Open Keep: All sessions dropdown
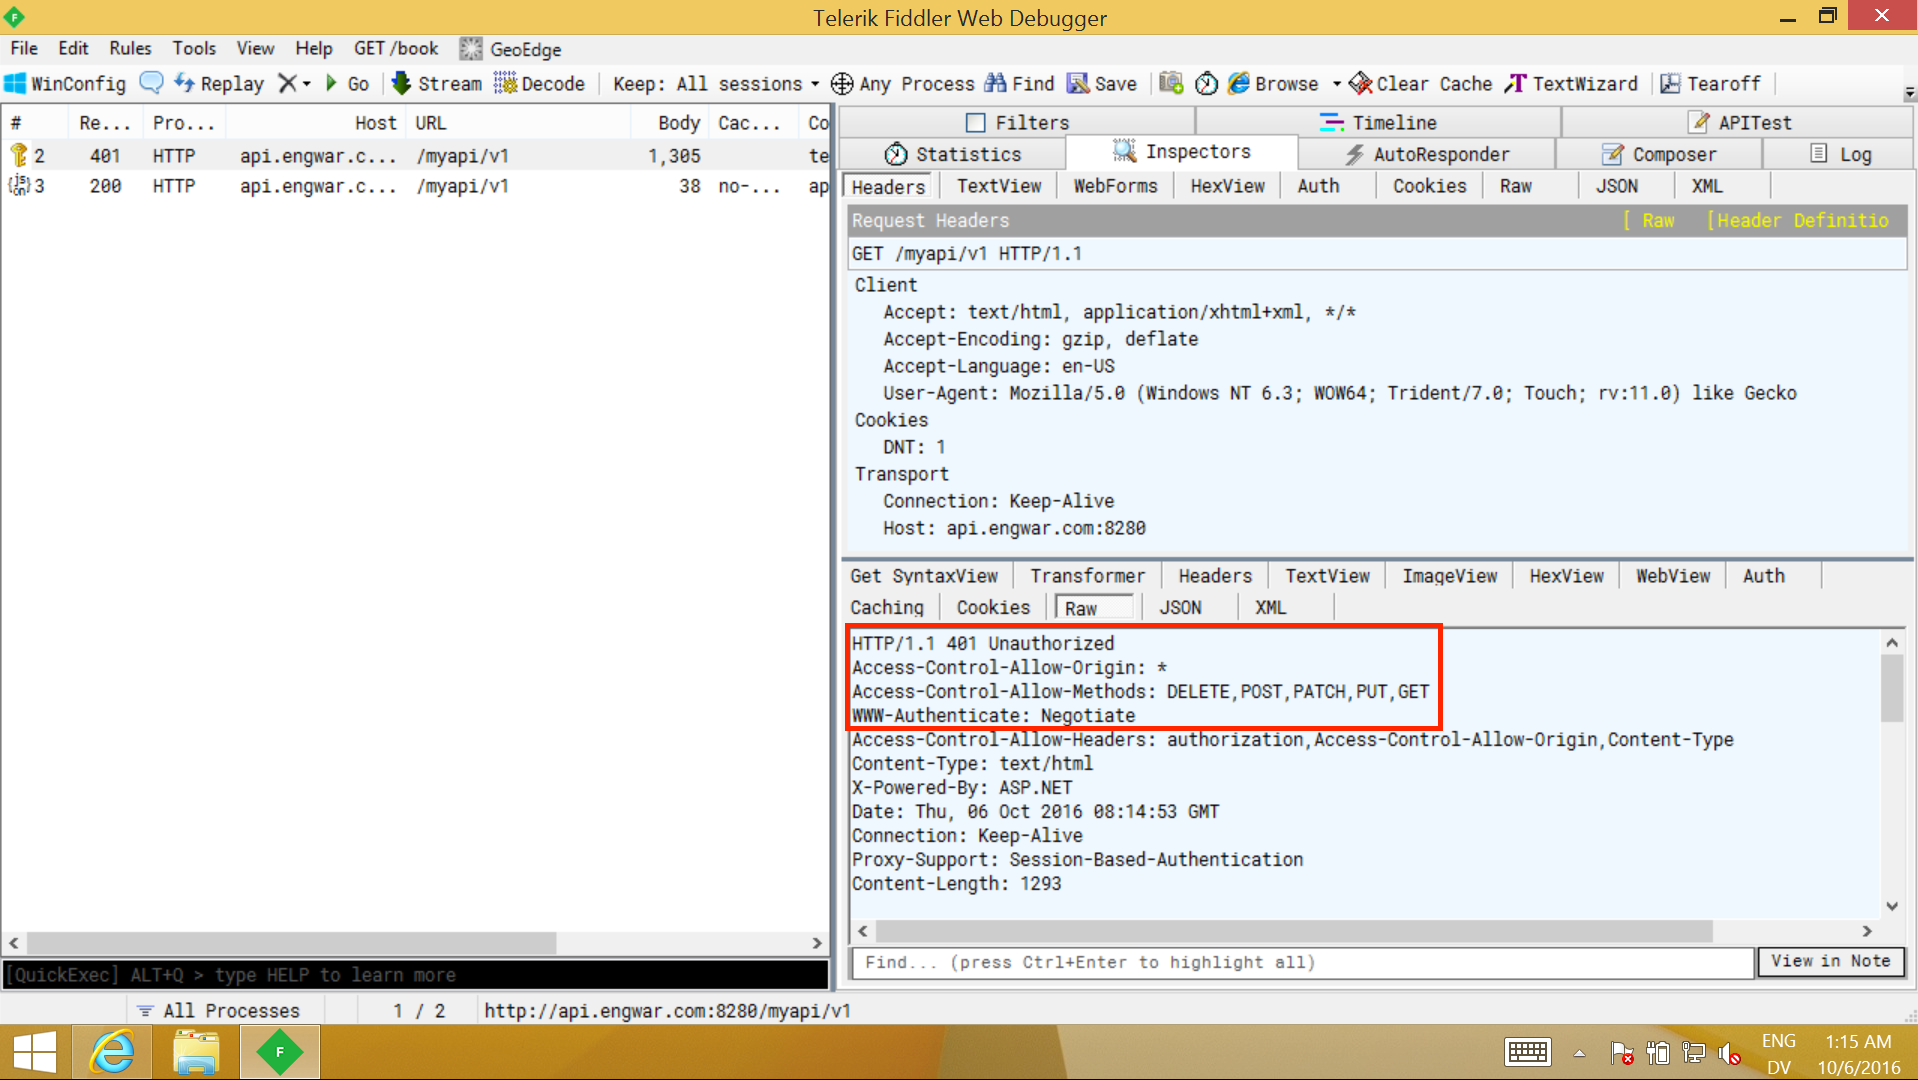Image resolution: width=1918 pixels, height=1080 pixels. pyautogui.click(x=716, y=84)
